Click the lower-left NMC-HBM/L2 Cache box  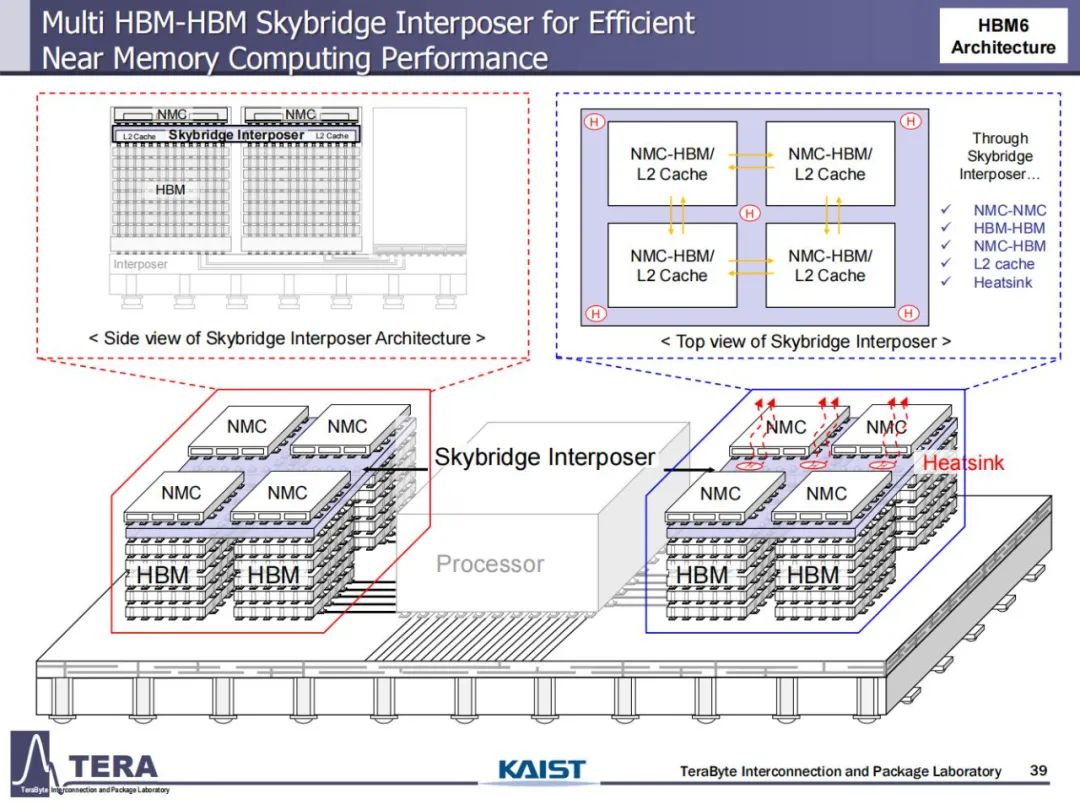(x=672, y=265)
